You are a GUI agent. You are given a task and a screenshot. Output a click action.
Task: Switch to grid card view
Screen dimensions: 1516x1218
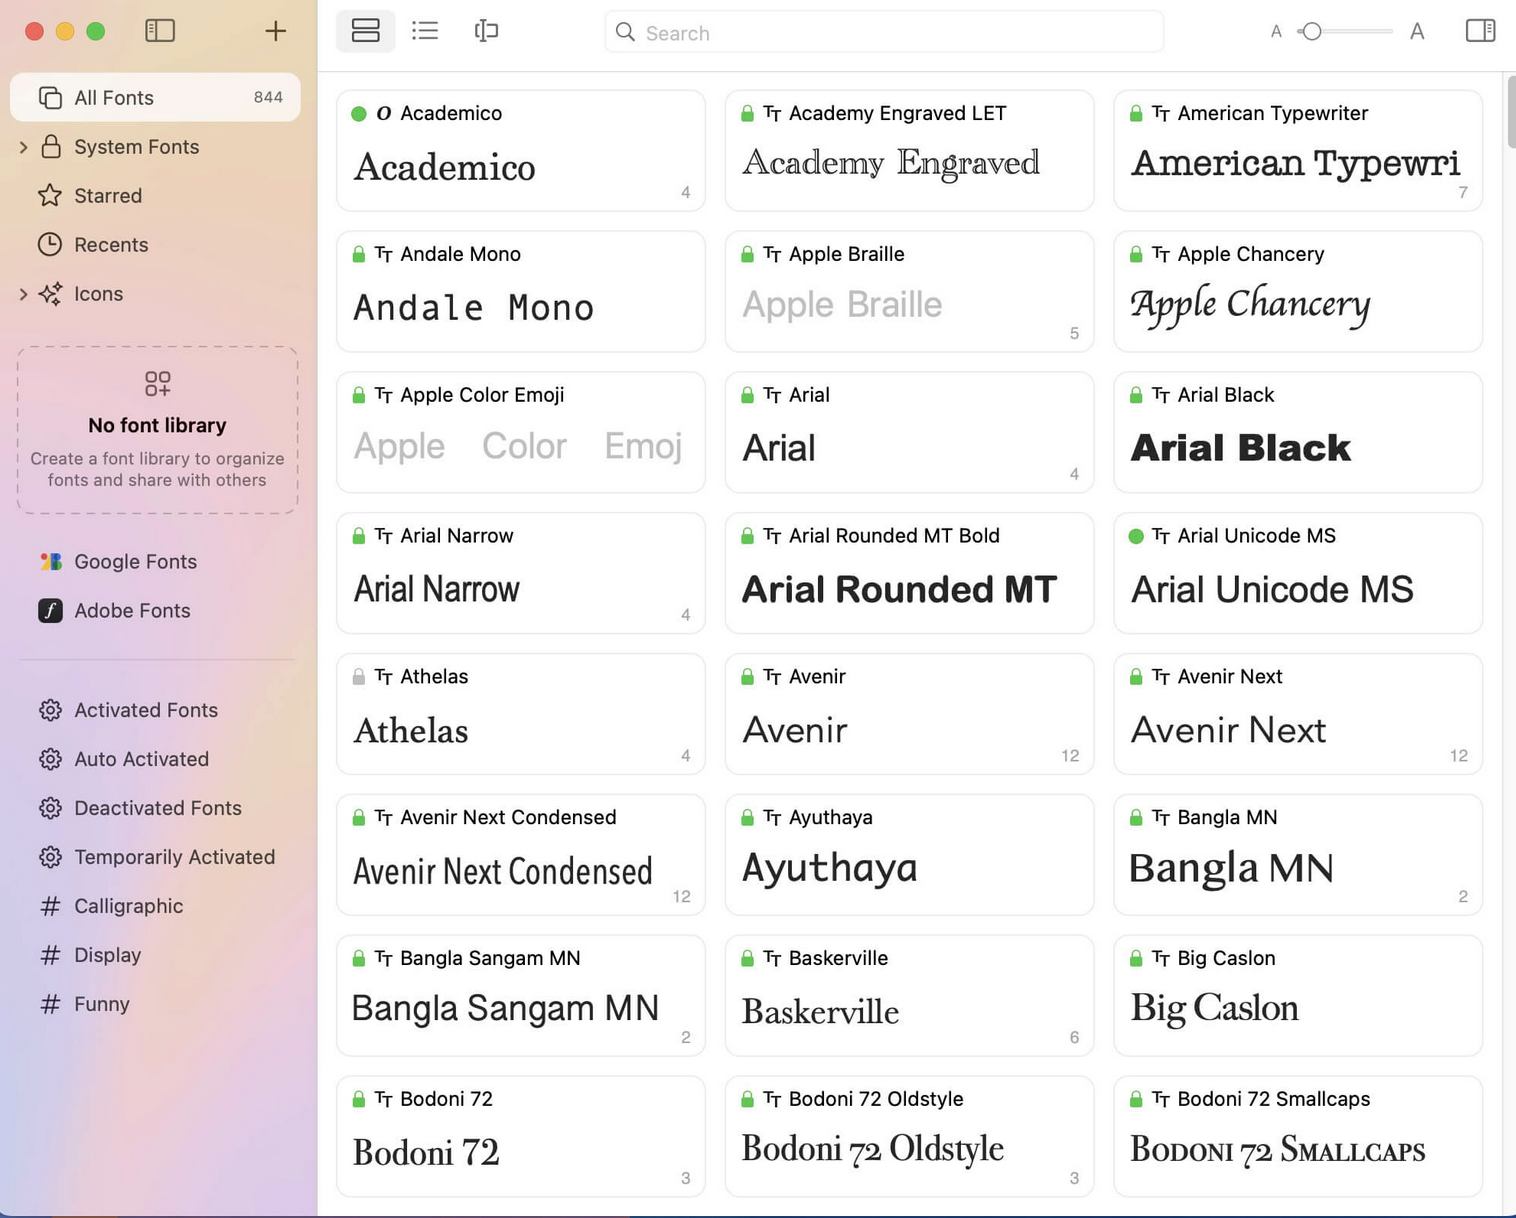(x=365, y=31)
